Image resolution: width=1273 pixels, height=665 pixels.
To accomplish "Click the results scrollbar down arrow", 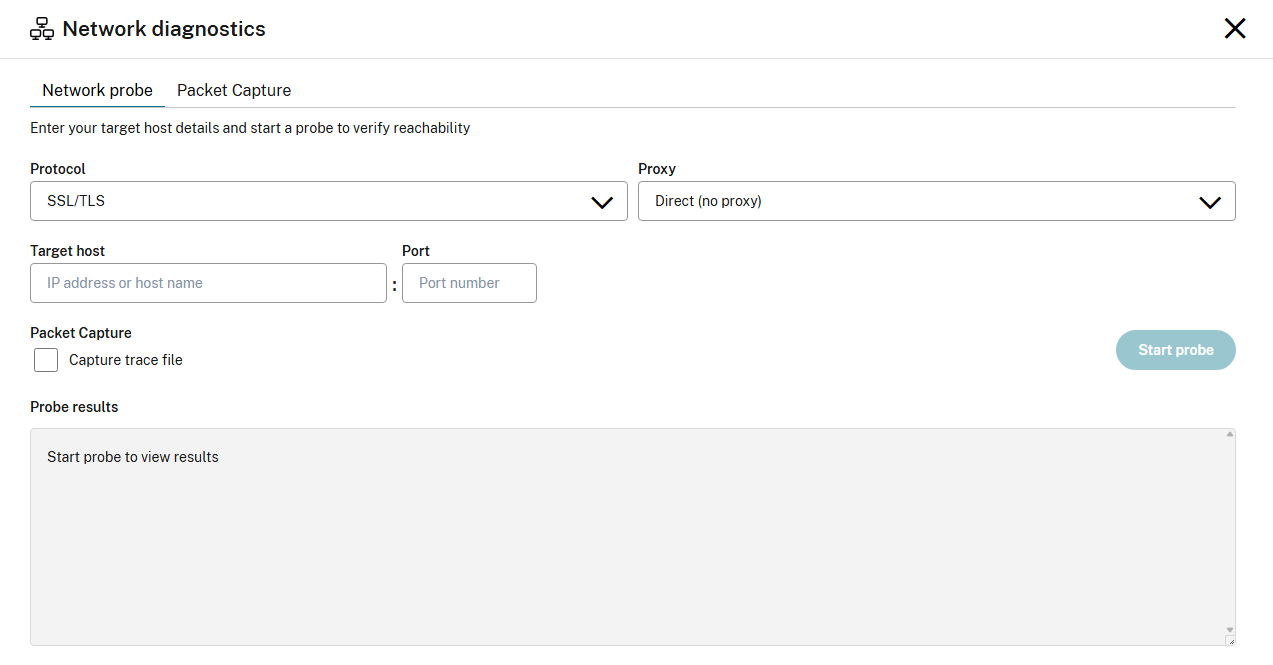I will click(x=1230, y=630).
